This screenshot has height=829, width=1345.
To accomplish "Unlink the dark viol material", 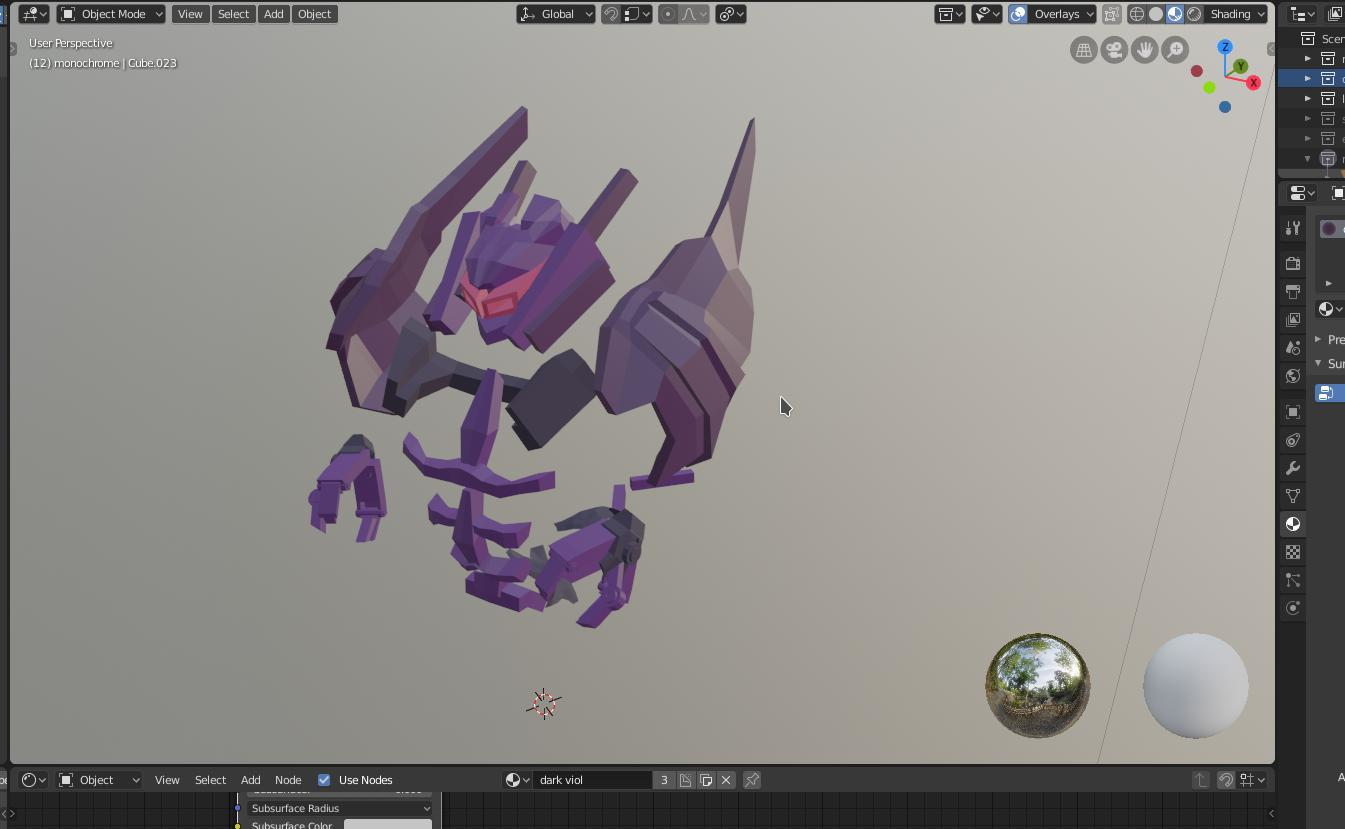I will 727,780.
